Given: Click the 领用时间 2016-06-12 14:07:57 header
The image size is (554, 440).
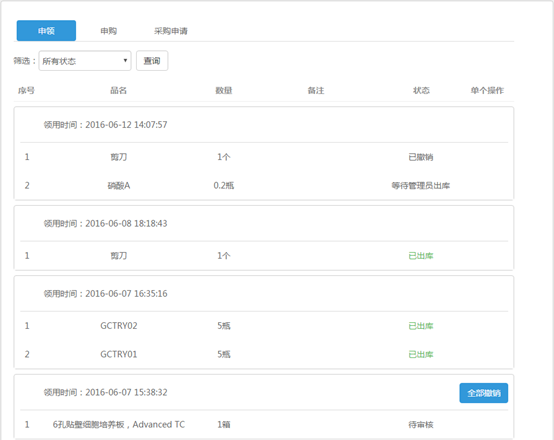Looking at the screenshot, I should click(105, 125).
